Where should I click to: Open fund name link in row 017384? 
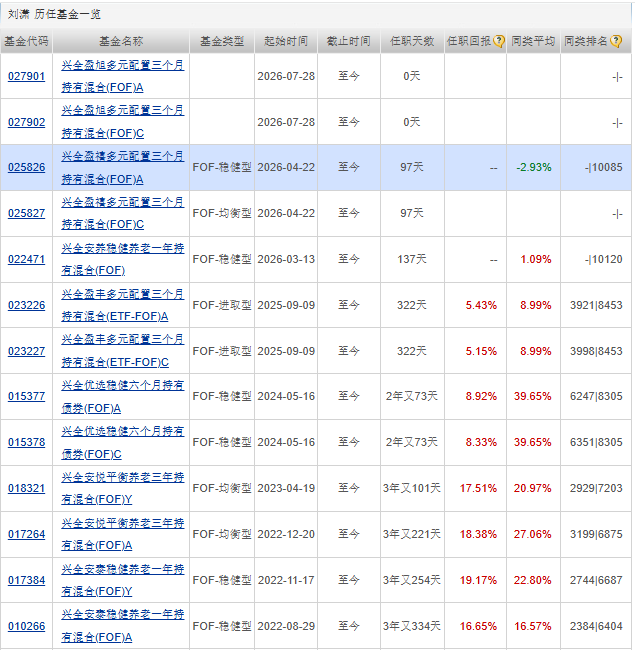click(x=123, y=580)
